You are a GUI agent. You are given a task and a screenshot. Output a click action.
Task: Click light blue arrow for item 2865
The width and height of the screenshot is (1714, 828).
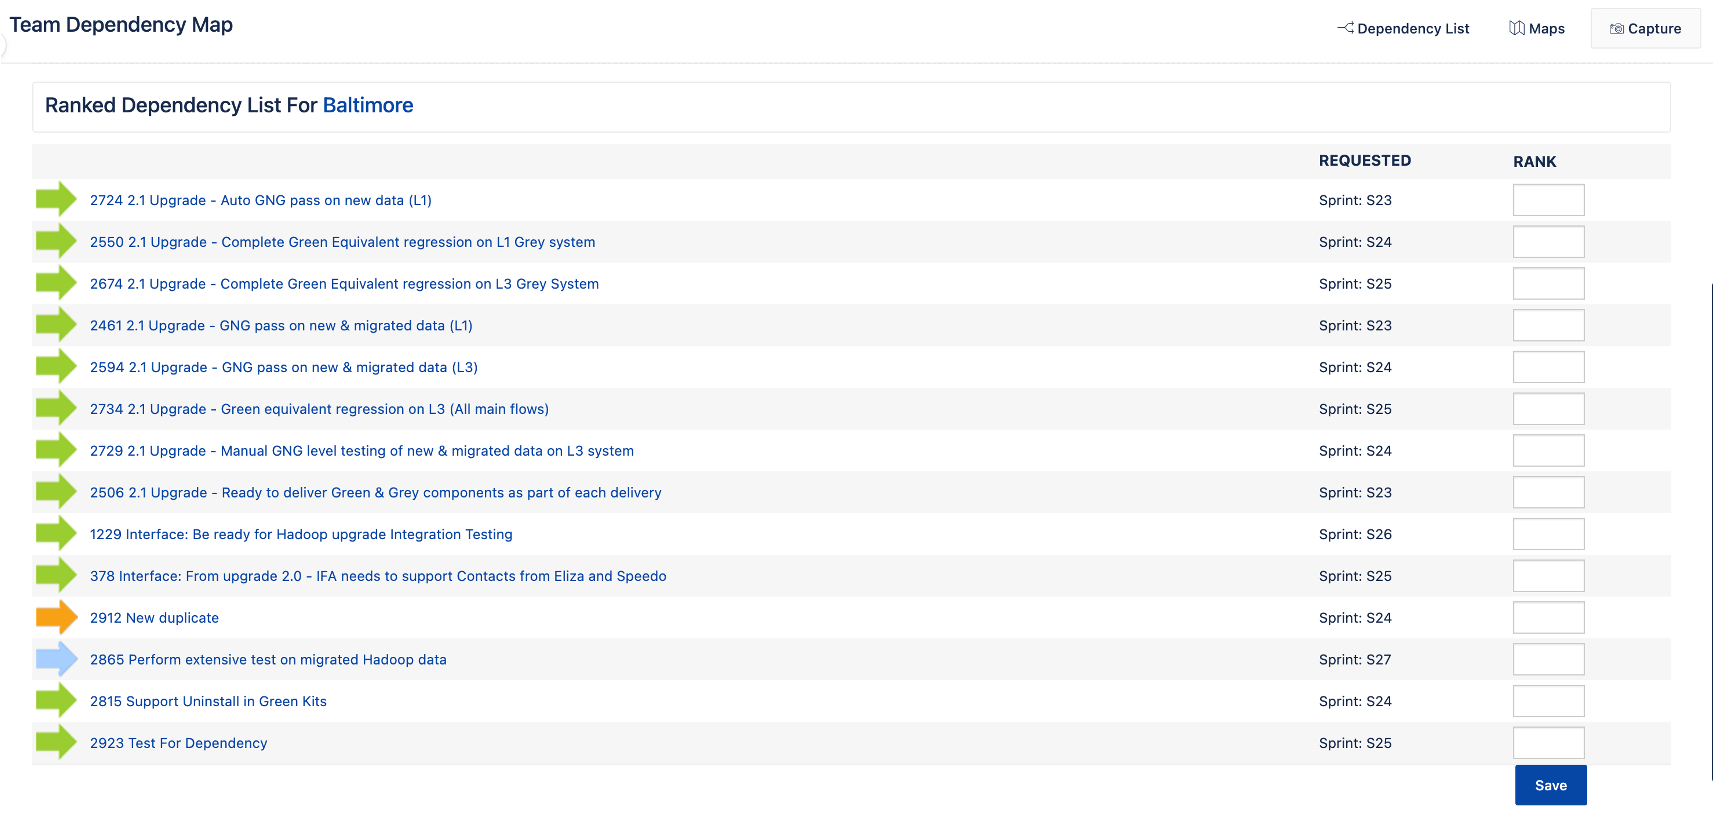pyautogui.click(x=56, y=659)
